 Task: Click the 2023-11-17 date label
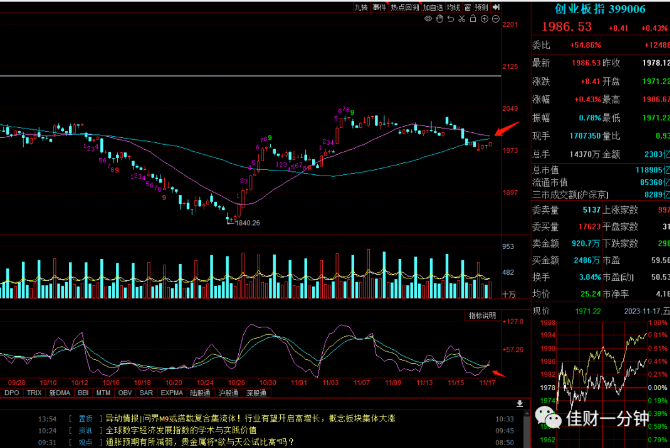[646, 311]
